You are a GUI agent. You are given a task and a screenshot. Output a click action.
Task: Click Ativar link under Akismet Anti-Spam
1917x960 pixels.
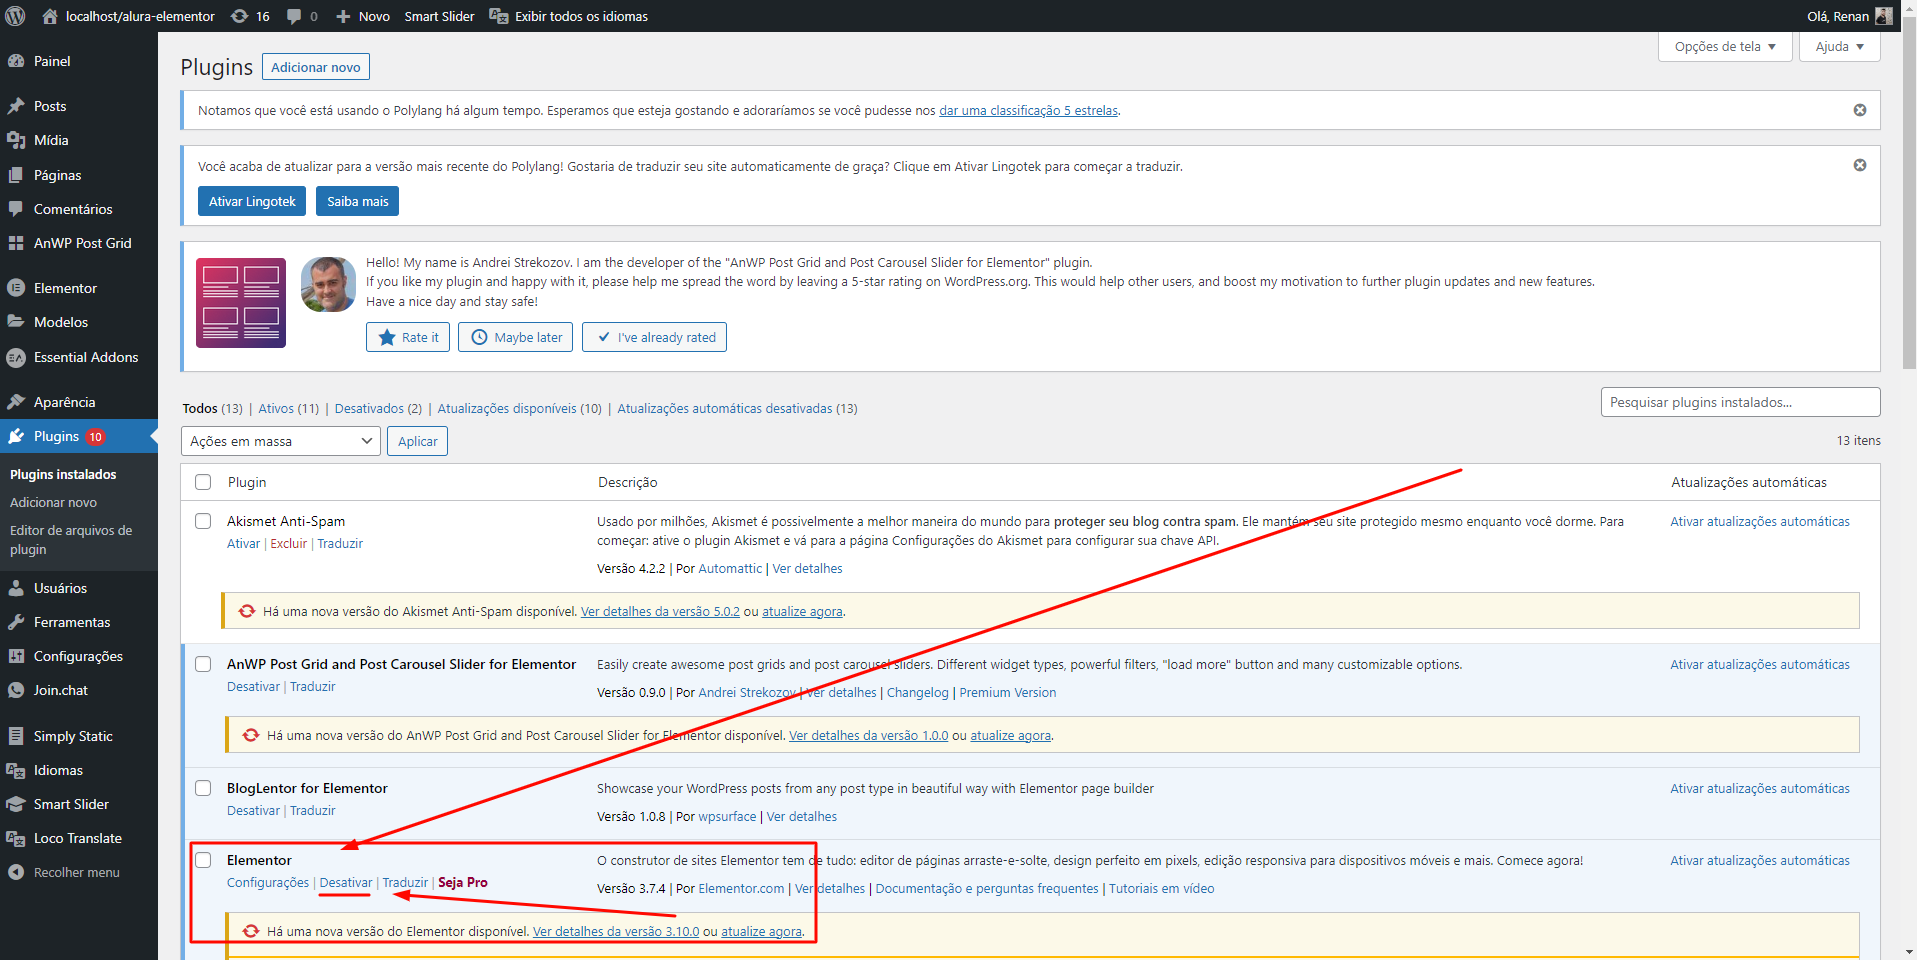coord(243,543)
